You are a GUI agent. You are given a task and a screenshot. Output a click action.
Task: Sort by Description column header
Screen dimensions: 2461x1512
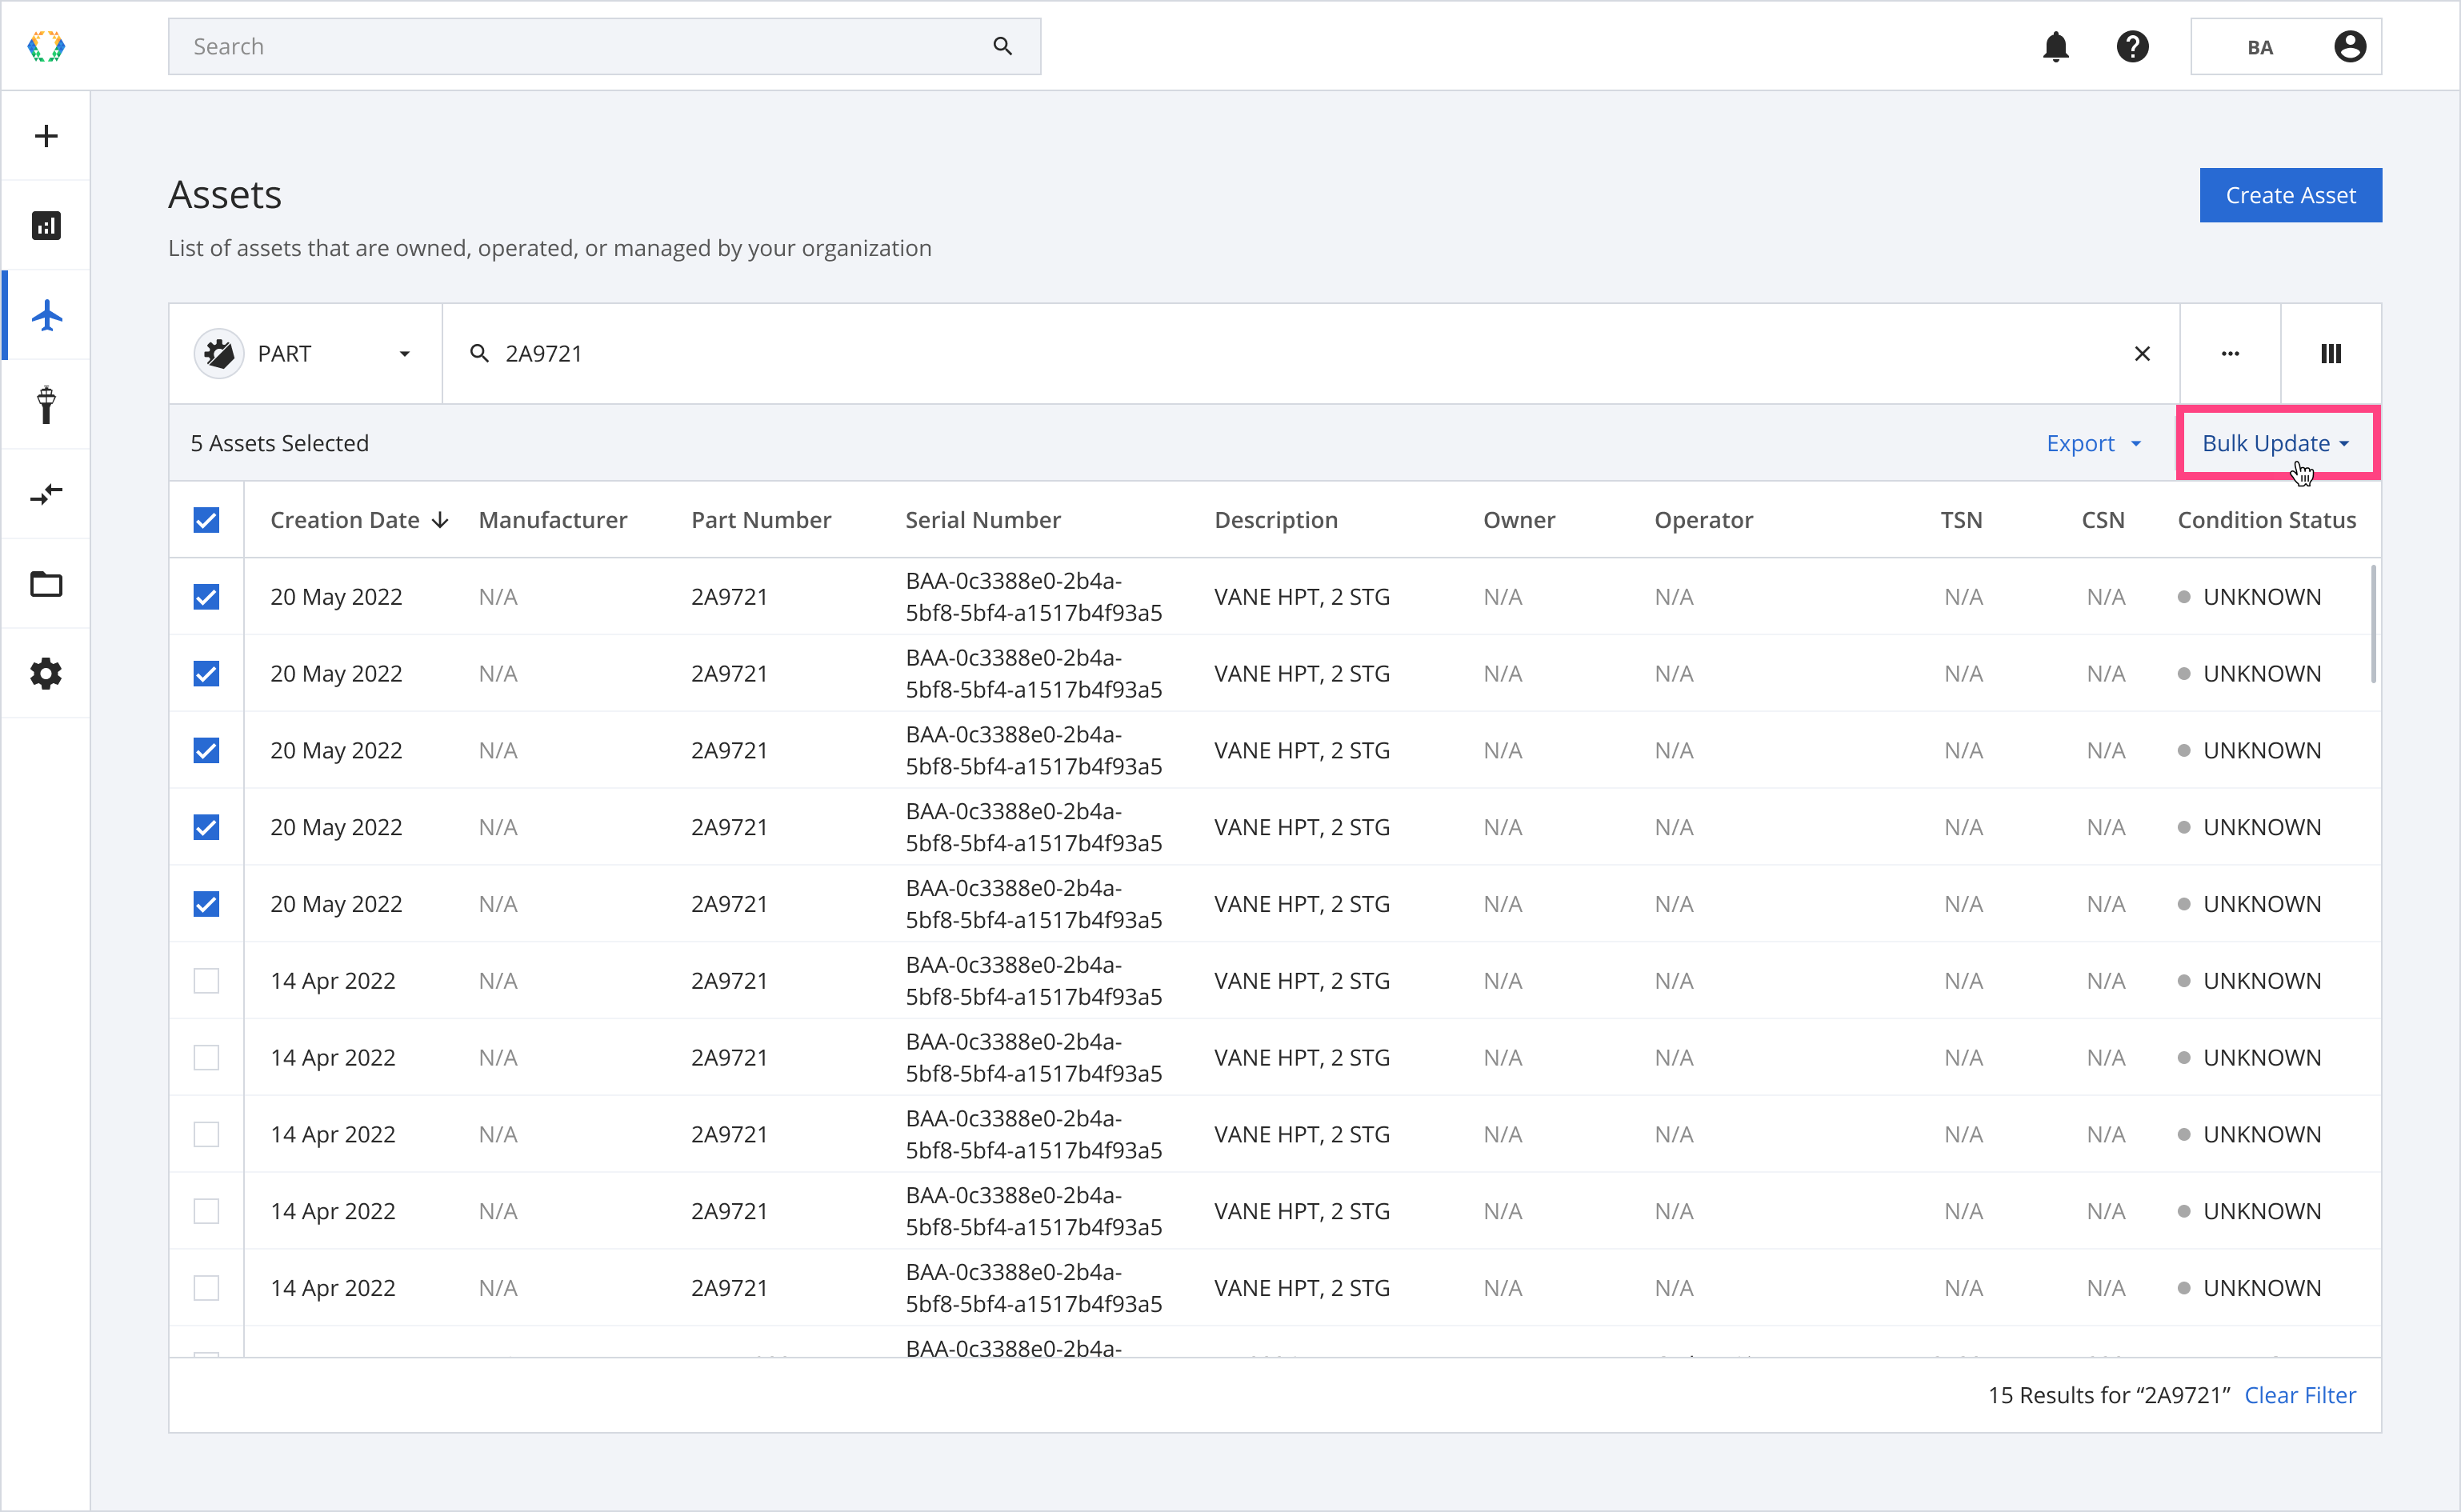pyautogui.click(x=1276, y=521)
